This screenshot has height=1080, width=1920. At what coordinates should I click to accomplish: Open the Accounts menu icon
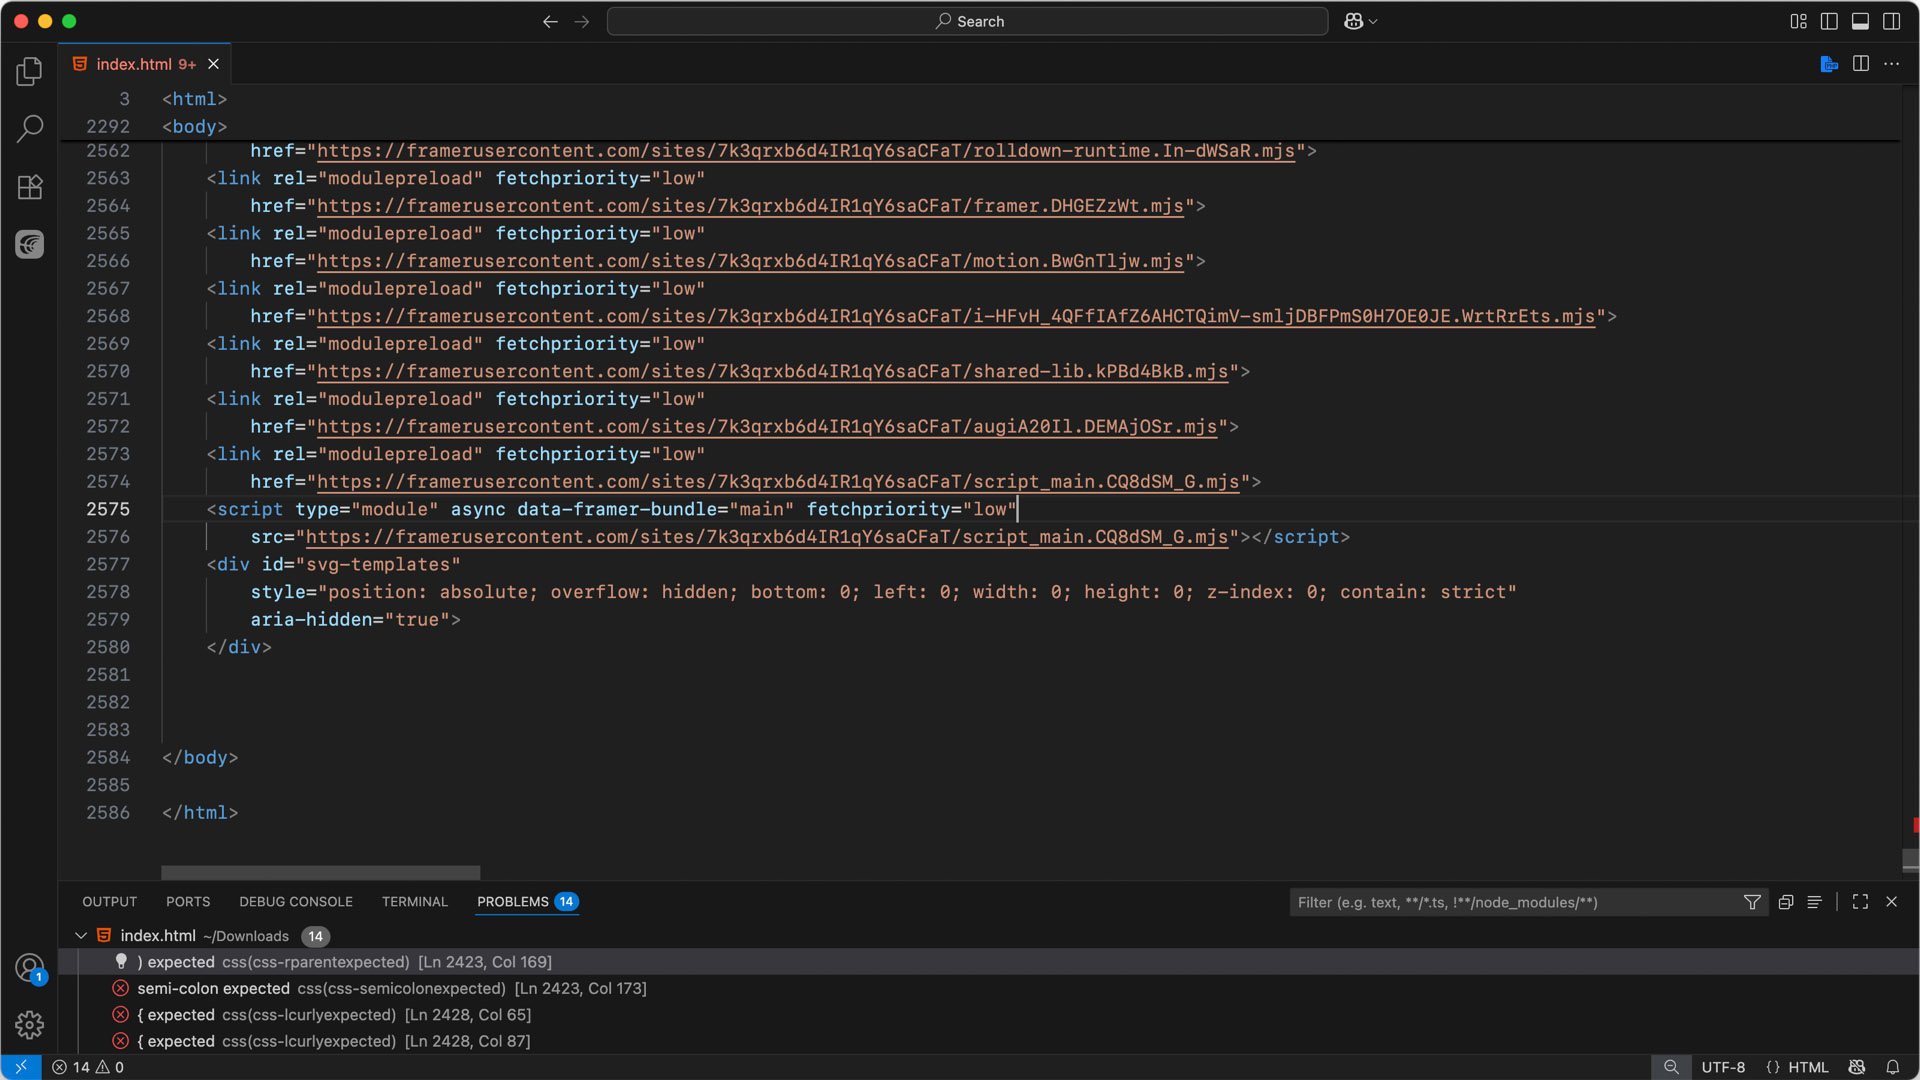click(29, 967)
